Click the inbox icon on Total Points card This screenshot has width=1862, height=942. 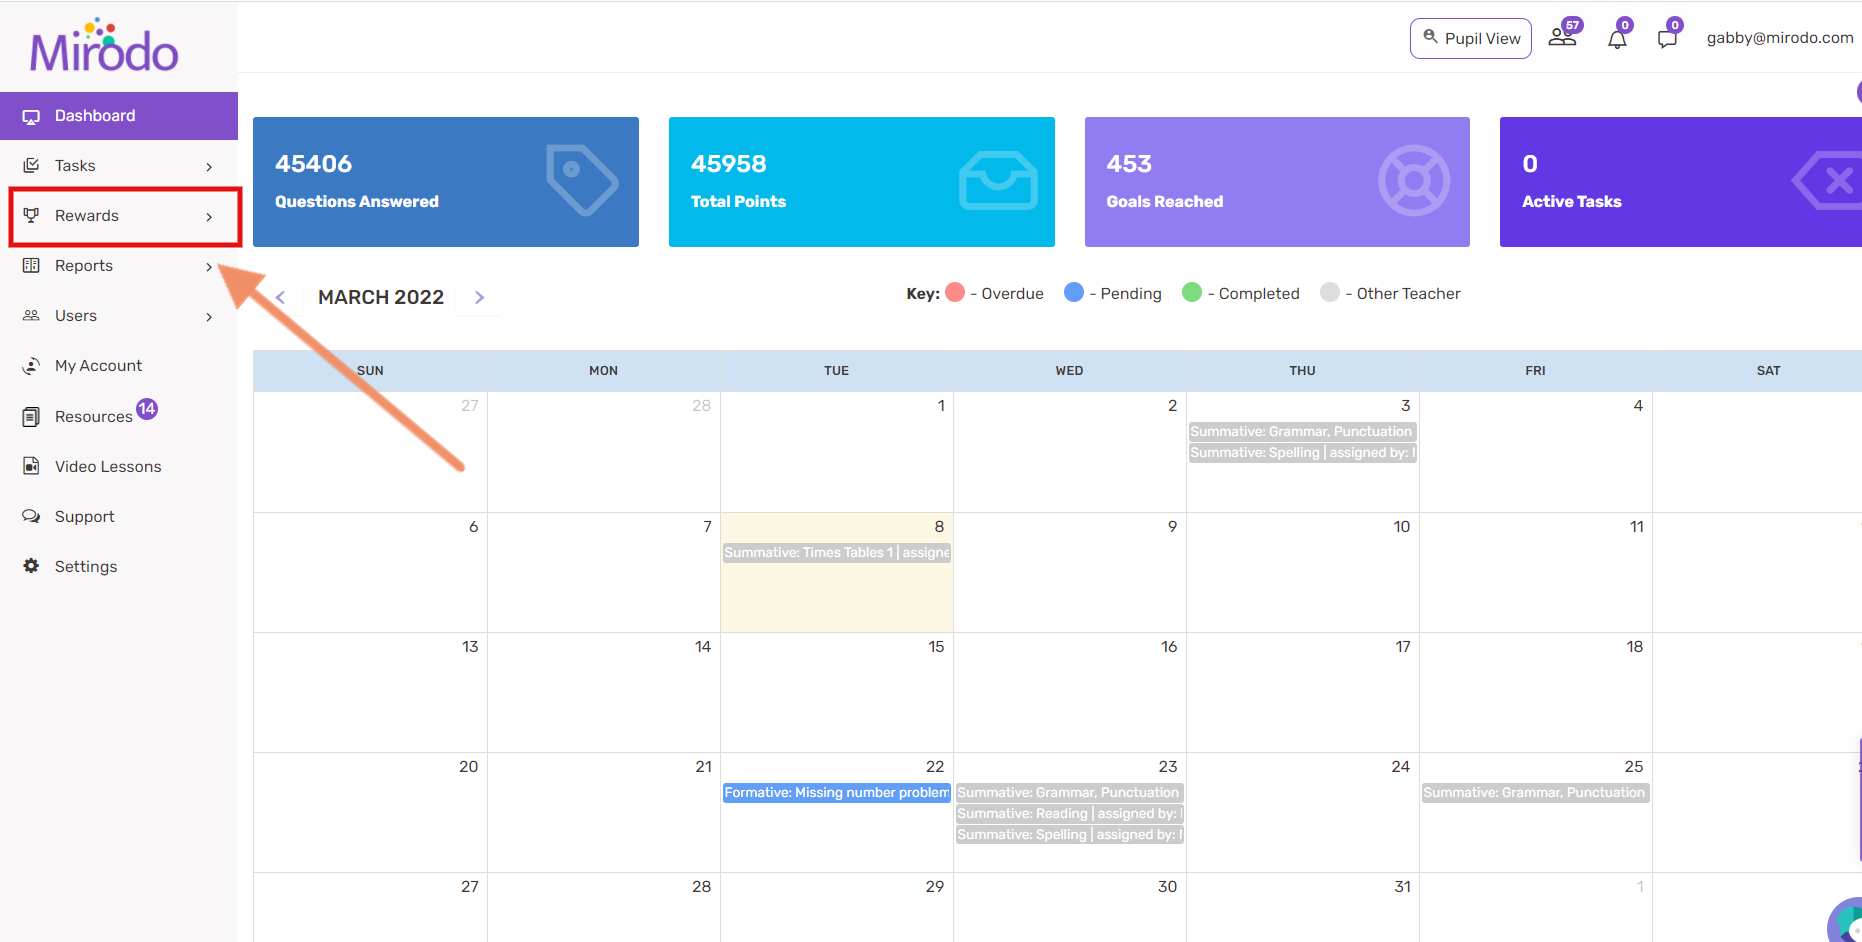coord(998,181)
